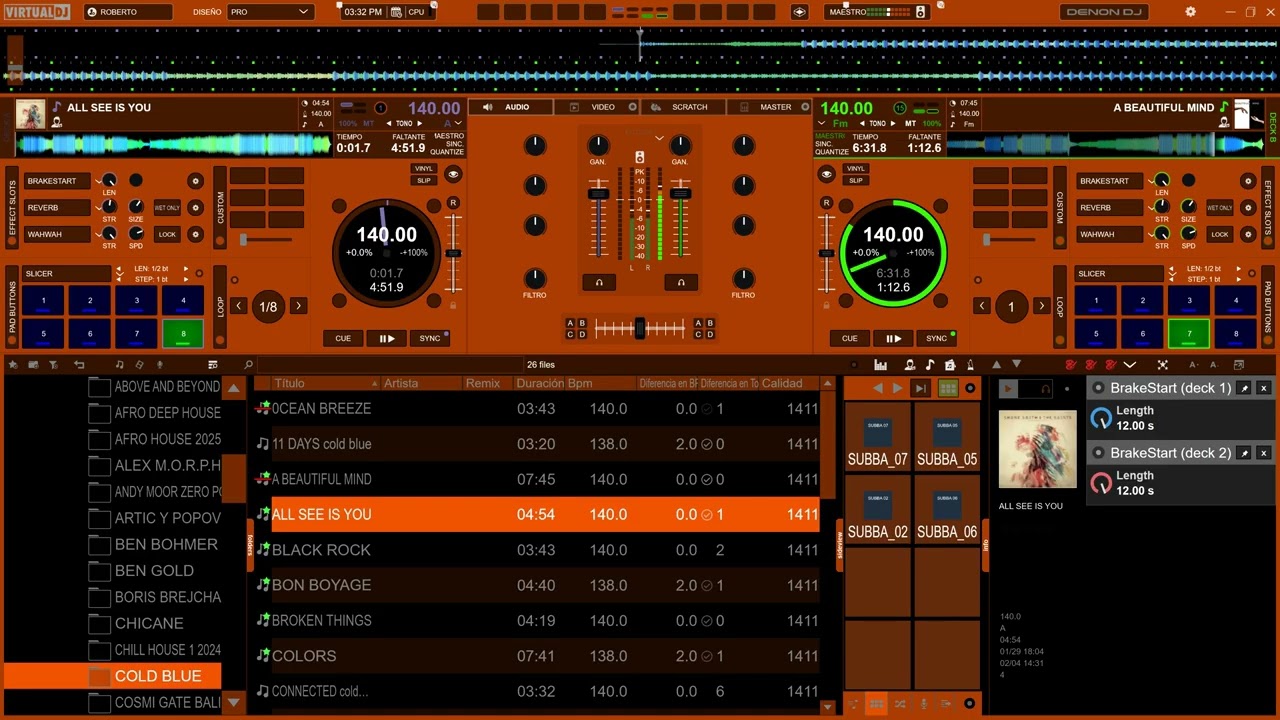Screen dimensions: 1280x720
Task: Toggle the eye visibility button on left deck
Action: click(x=453, y=174)
